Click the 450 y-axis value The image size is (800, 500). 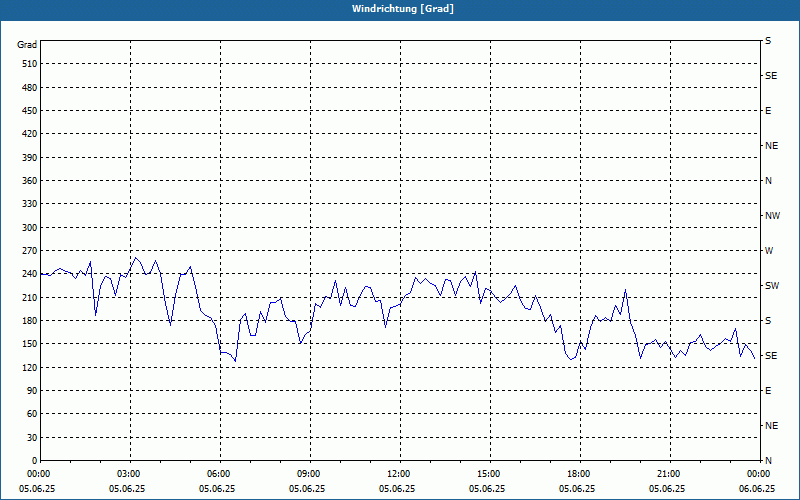(30, 111)
